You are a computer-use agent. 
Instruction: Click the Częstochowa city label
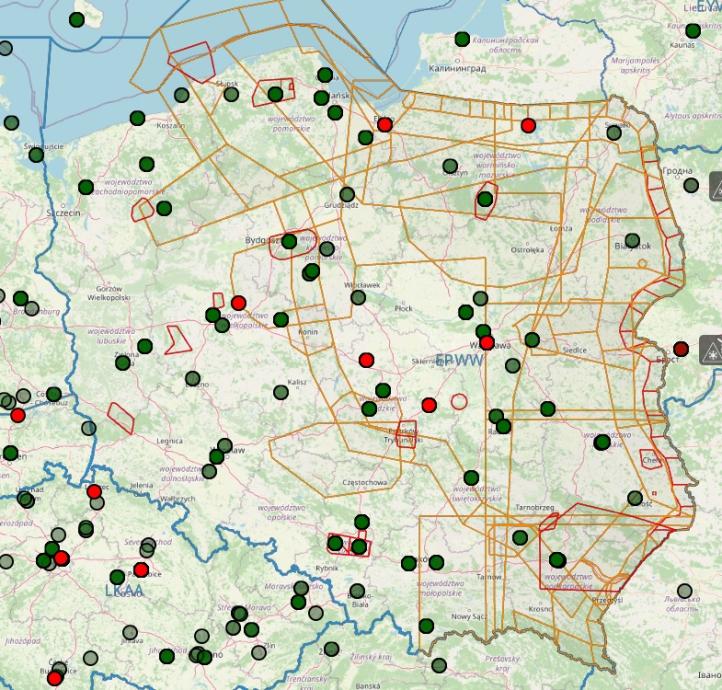(x=365, y=482)
